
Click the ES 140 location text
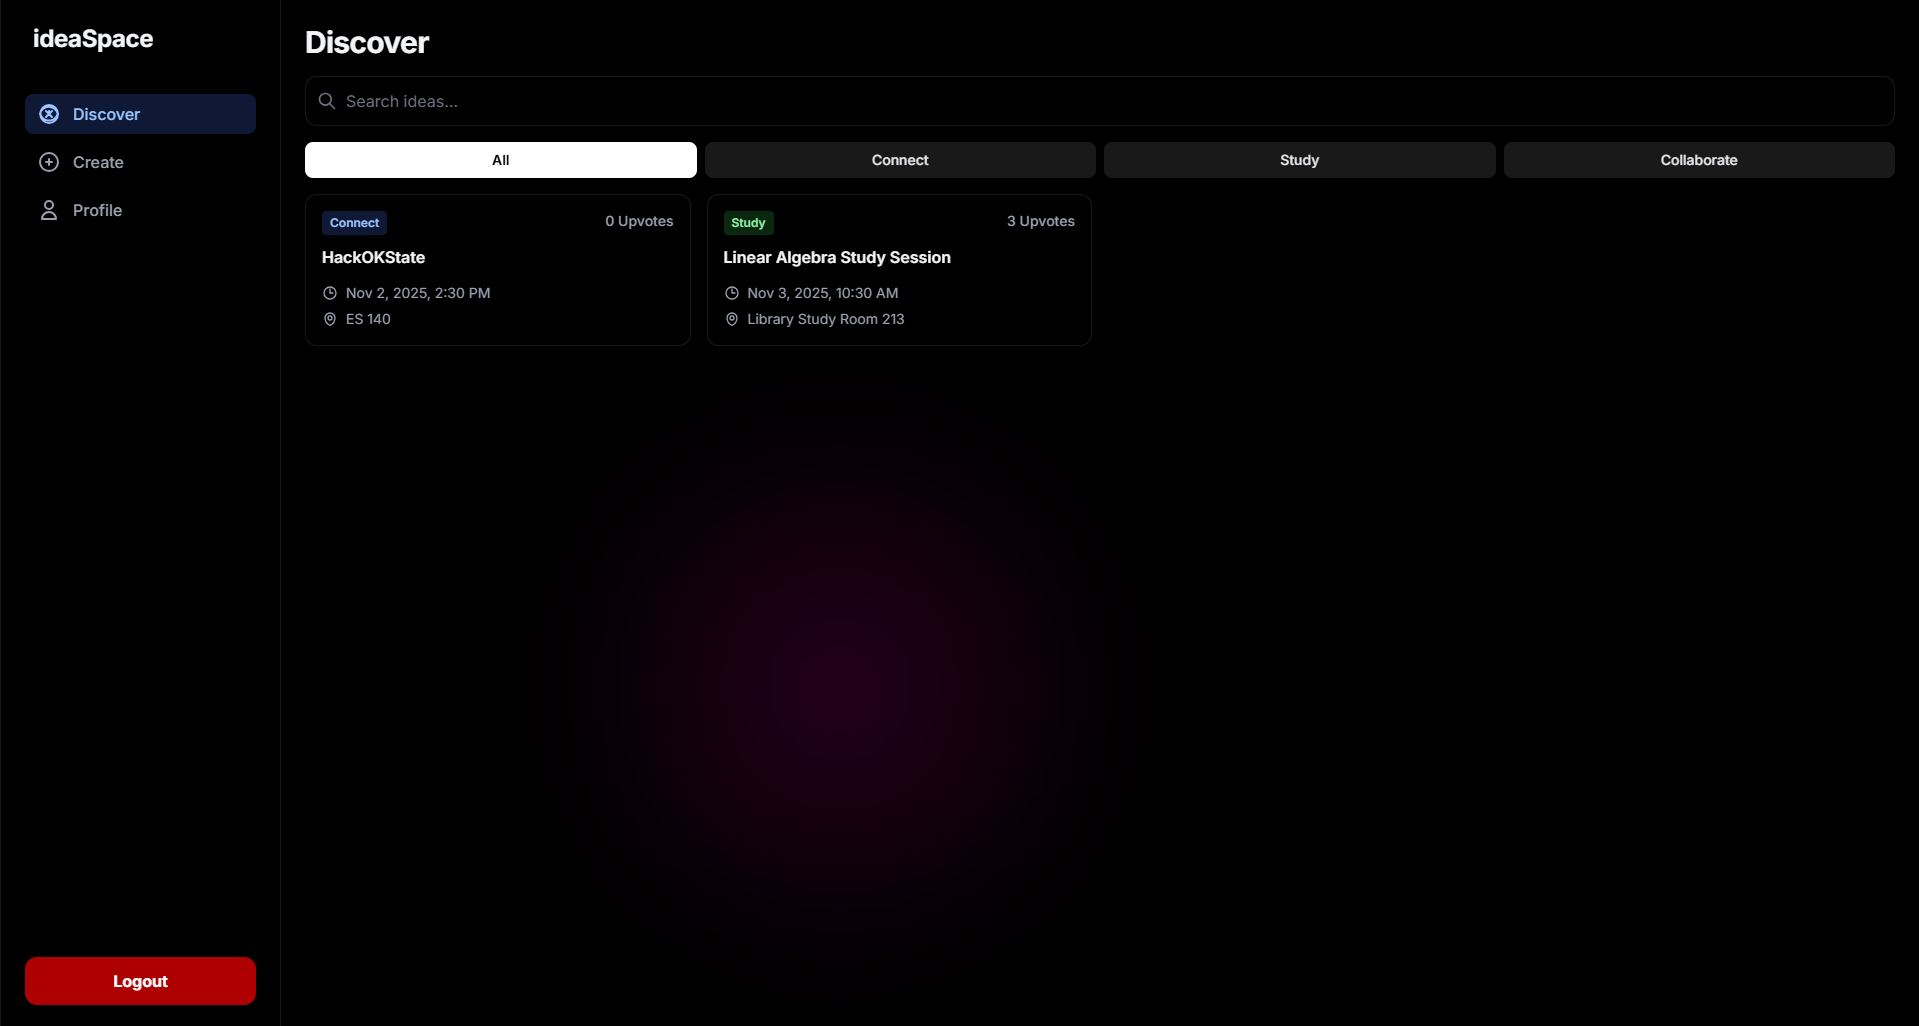click(x=368, y=319)
